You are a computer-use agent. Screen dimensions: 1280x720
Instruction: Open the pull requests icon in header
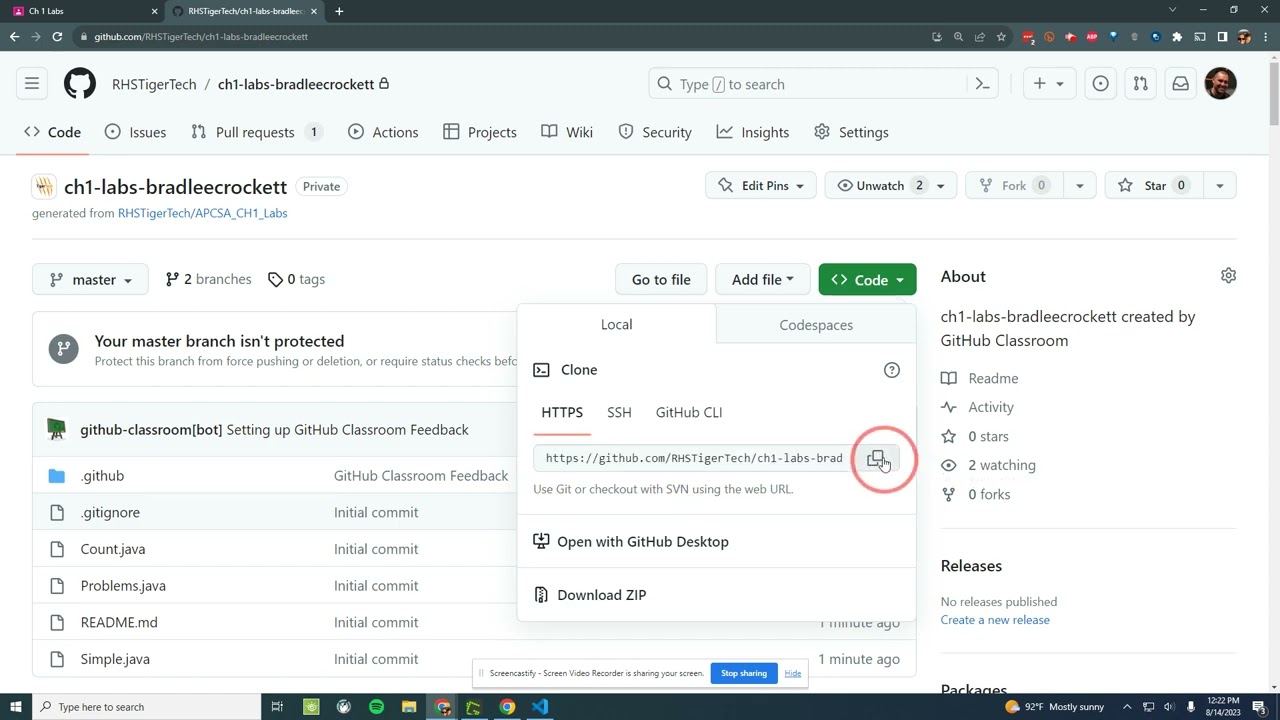[x=1140, y=84]
